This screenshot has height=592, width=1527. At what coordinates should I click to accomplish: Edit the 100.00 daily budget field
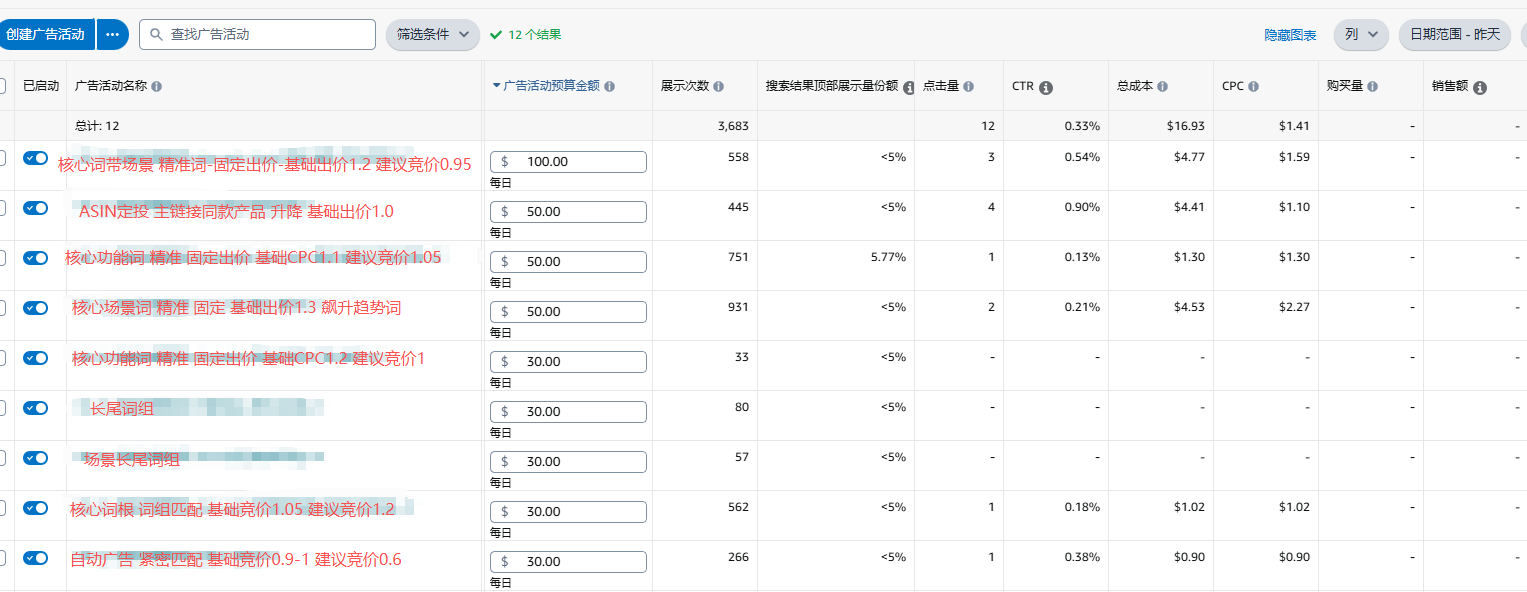click(x=568, y=162)
